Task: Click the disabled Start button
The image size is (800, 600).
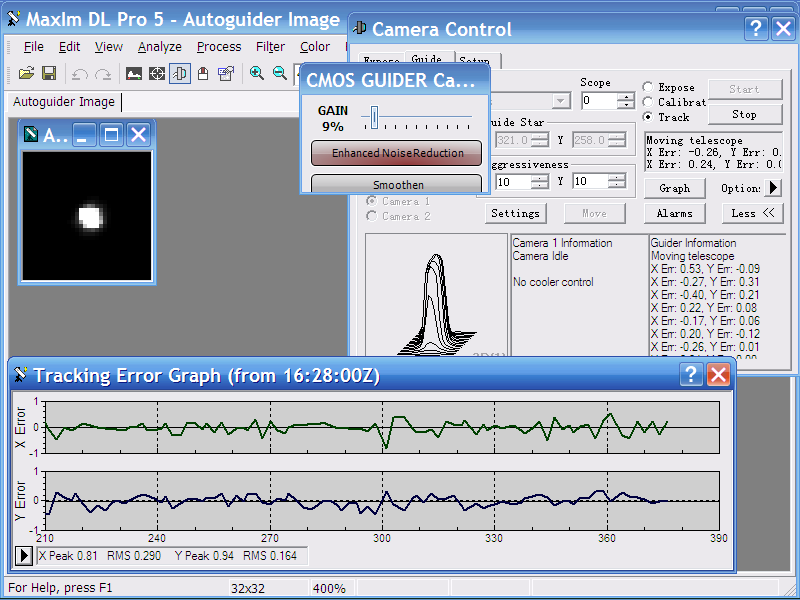Action: coord(745,89)
